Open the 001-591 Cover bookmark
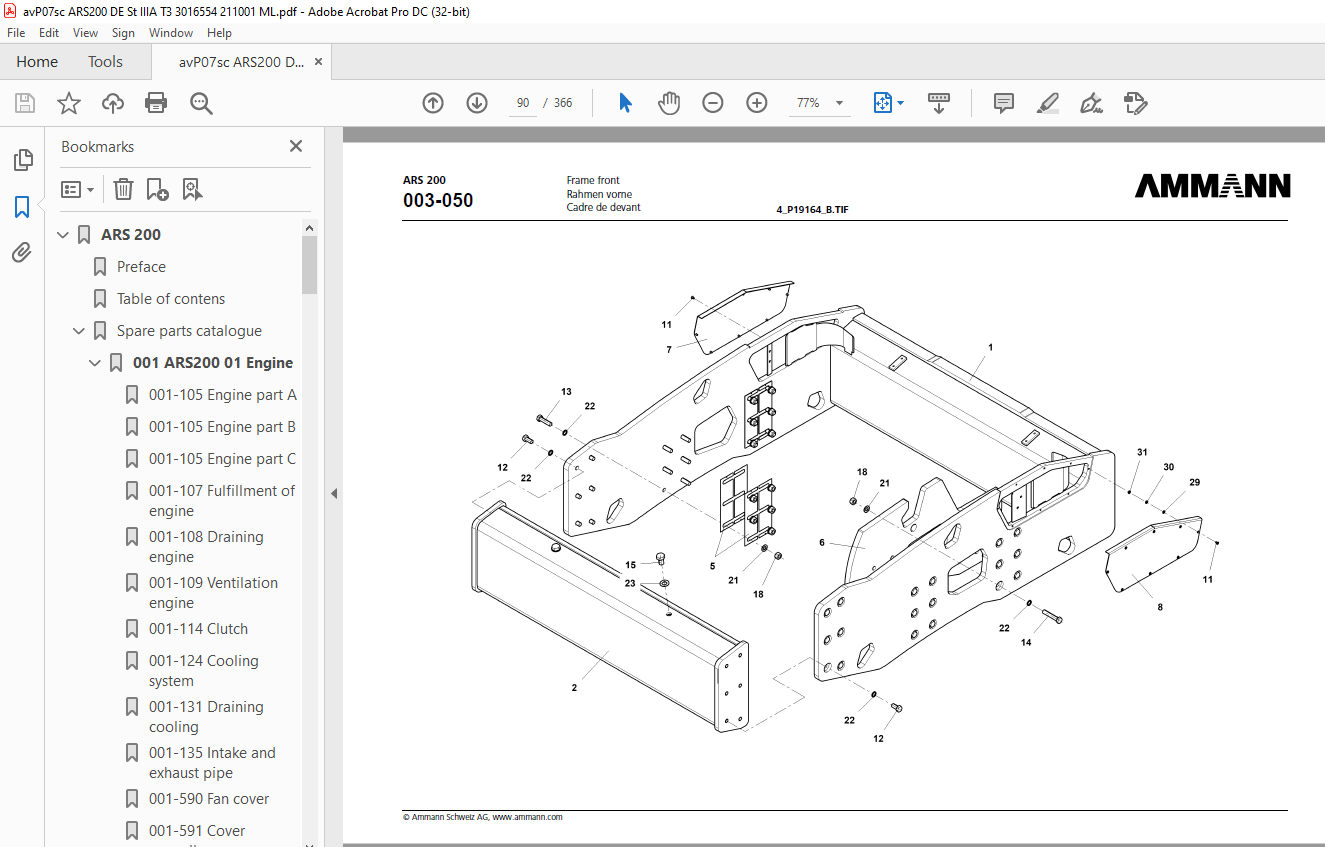Screen dimensions: 1325x847 [197, 831]
